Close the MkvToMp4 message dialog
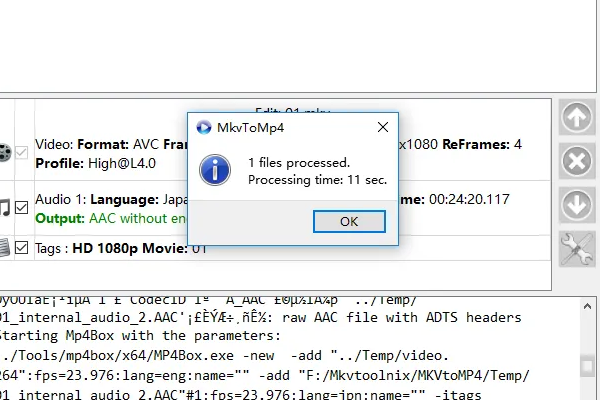600x400 pixels. coord(383,127)
